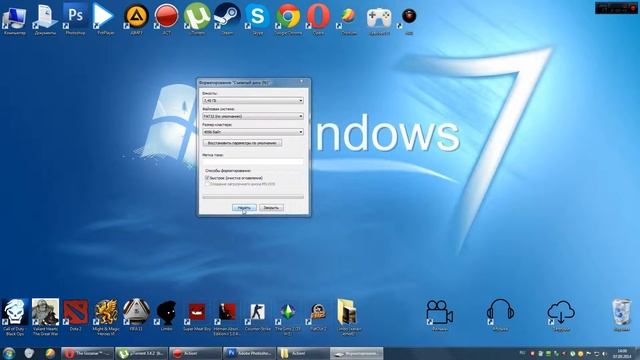This screenshot has width=640, height=360.
Task: Open the cloud download folder icon
Action: [561, 315]
